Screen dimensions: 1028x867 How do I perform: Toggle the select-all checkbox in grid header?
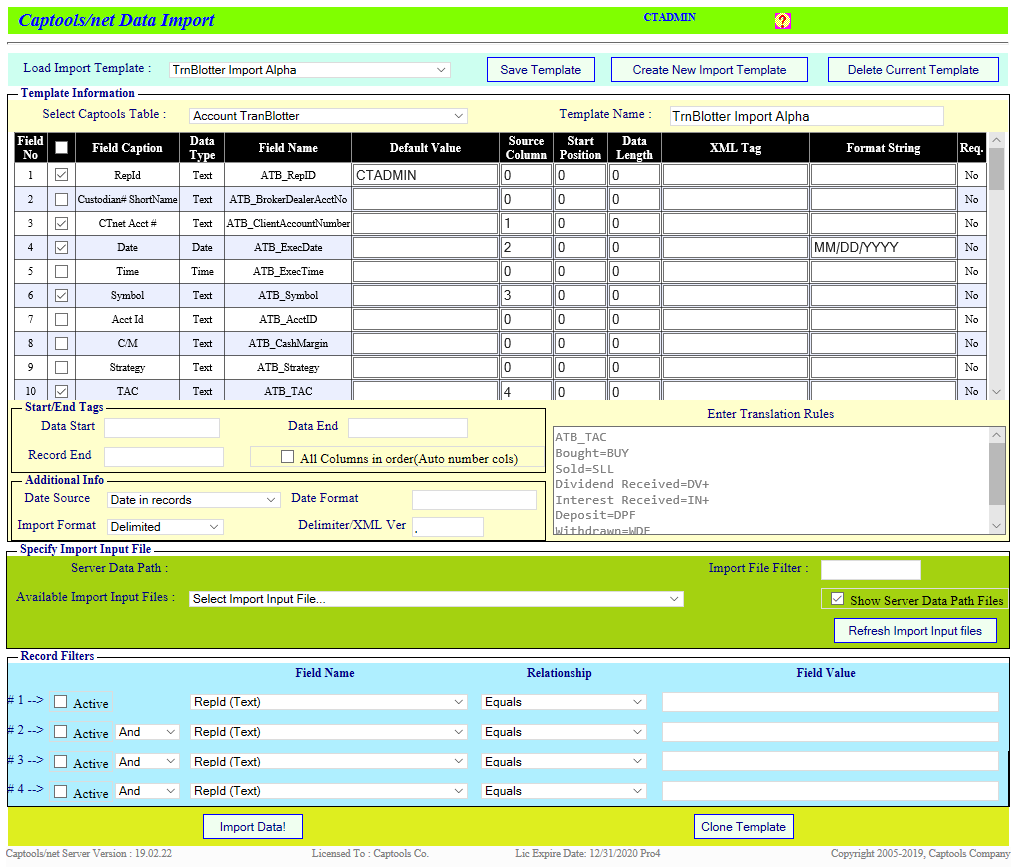pos(61,147)
